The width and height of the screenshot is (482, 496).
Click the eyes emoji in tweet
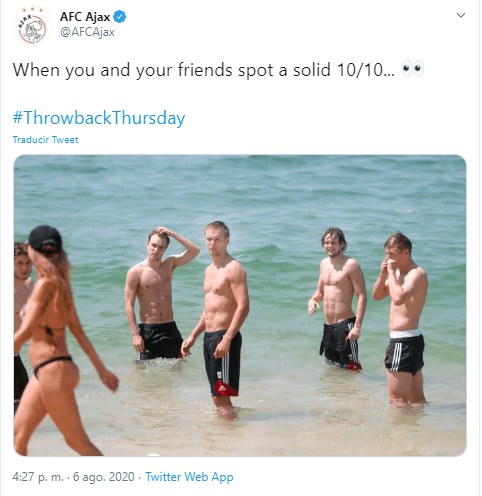tap(413, 69)
